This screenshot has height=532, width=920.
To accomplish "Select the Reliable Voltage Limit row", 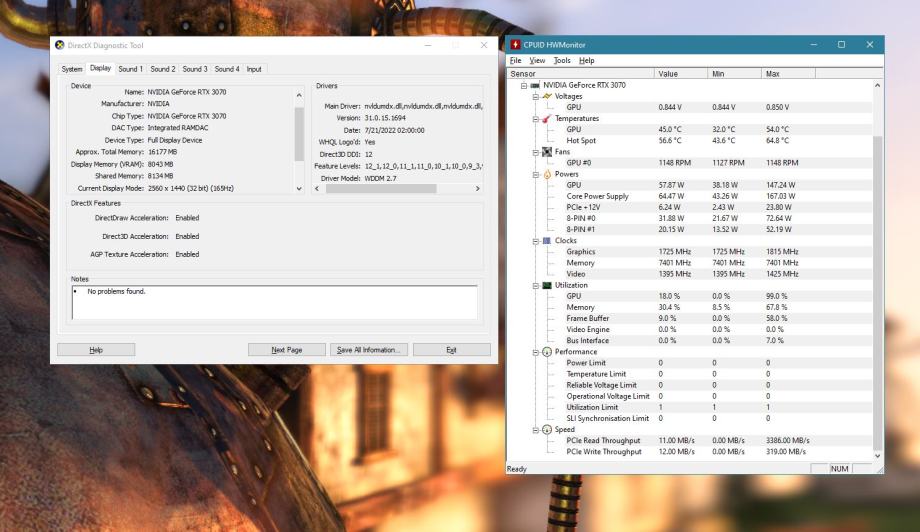I will (x=689, y=385).
